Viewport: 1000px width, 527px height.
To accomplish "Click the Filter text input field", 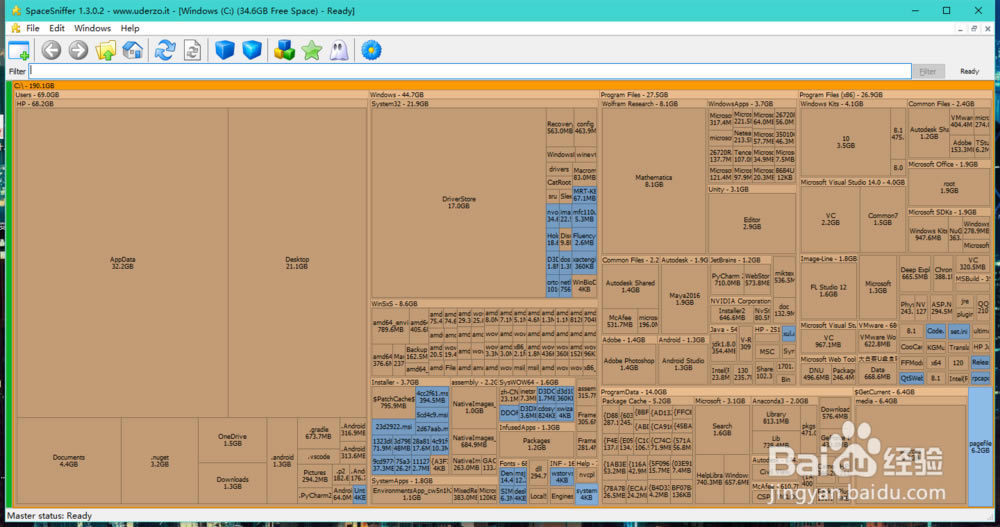I will (470, 71).
